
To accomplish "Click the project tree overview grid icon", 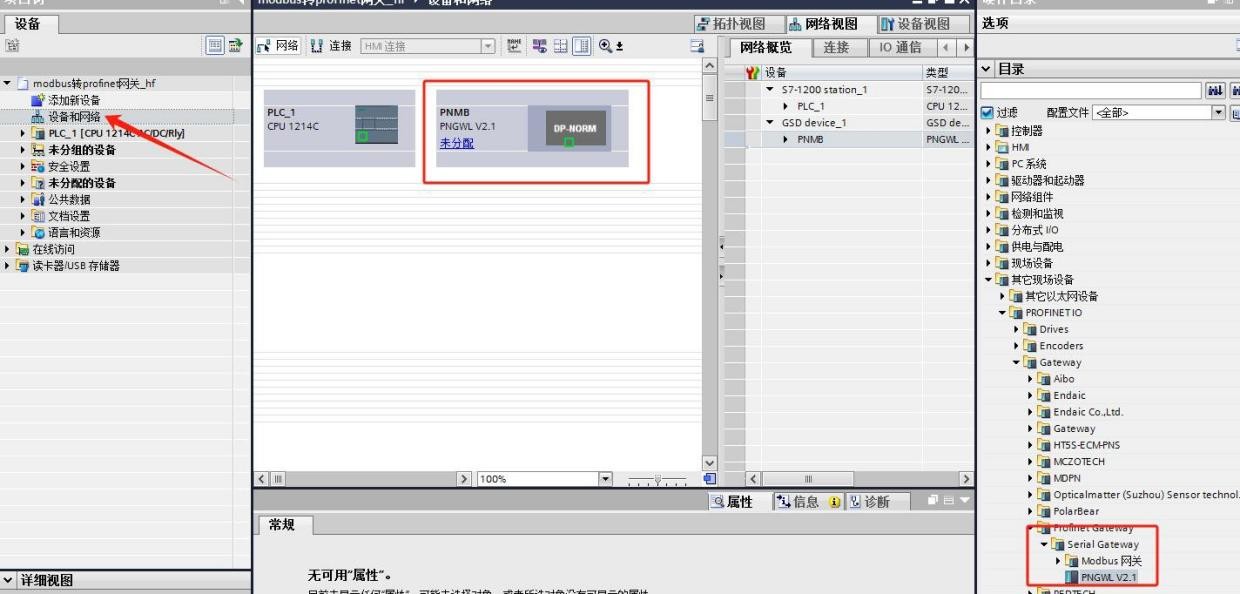I will tap(215, 45).
